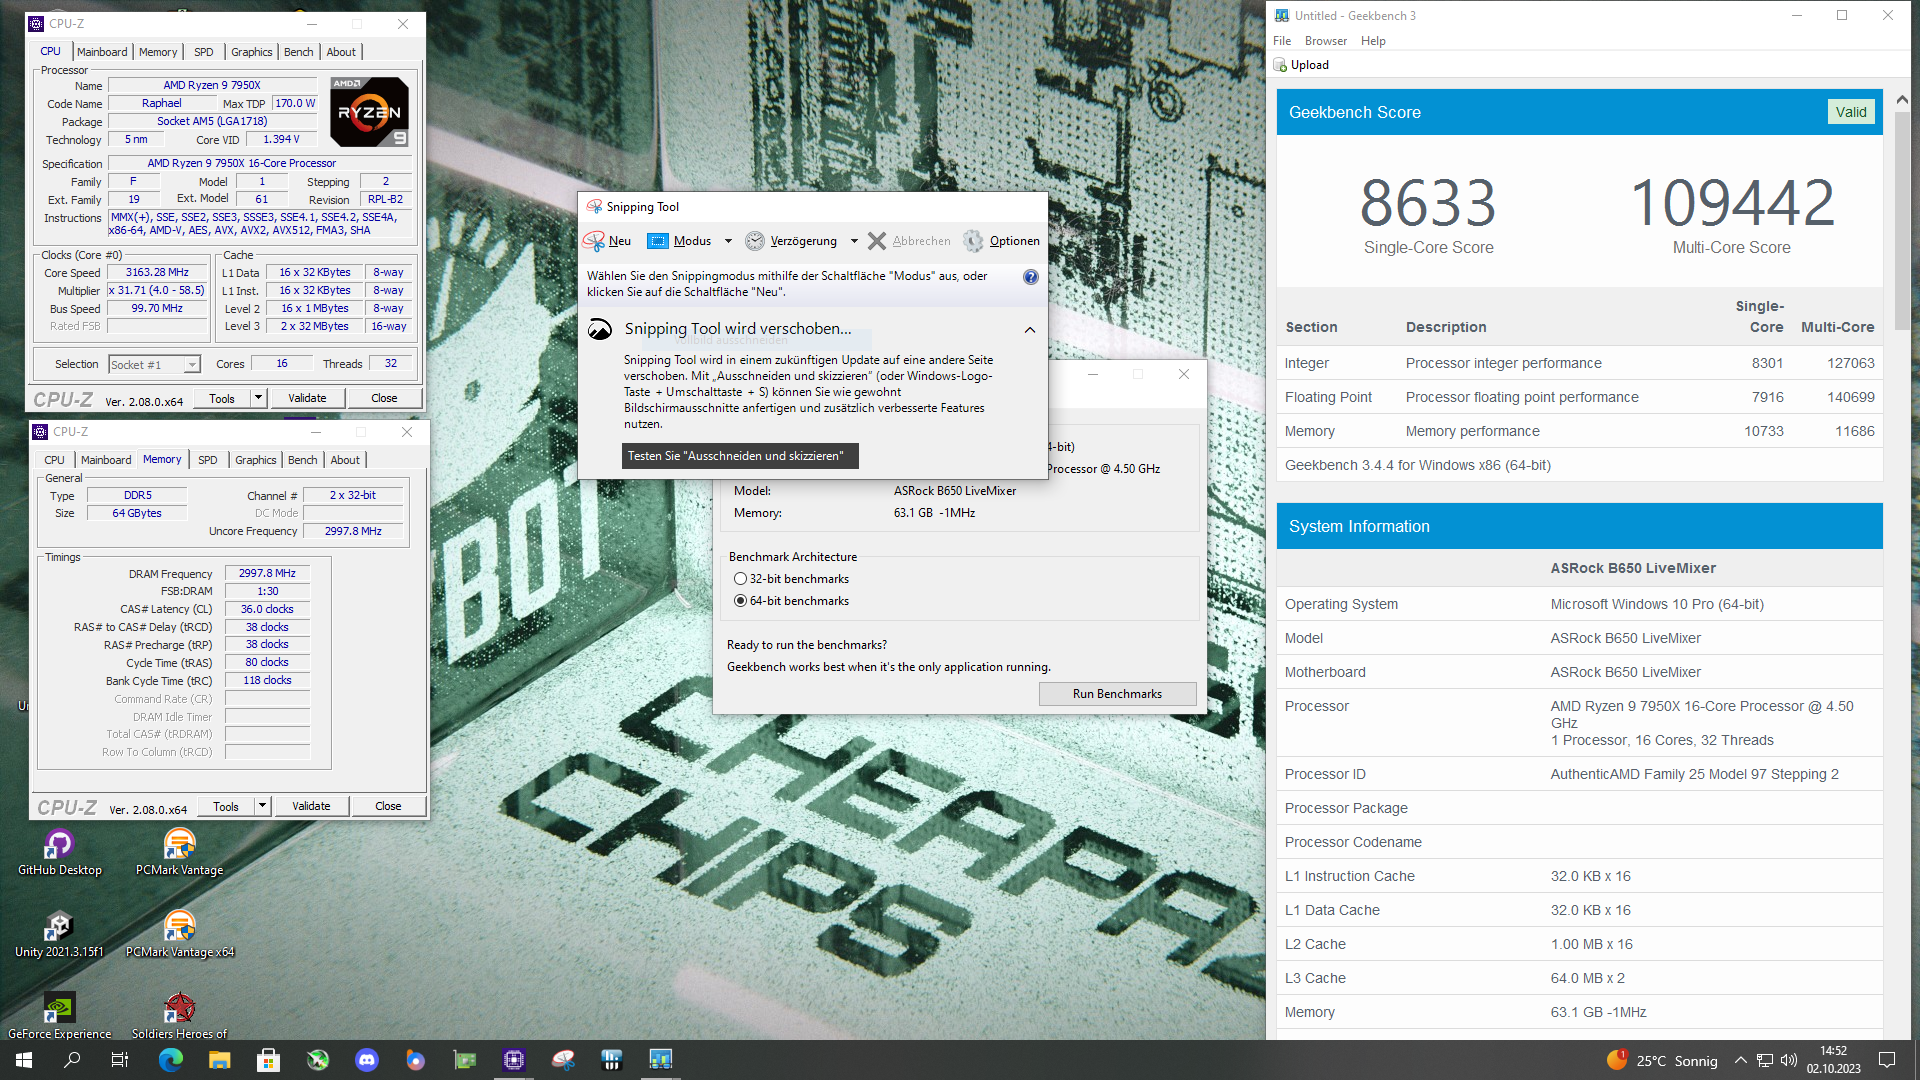Click Tools button in top CPU-Z
The height and width of the screenshot is (1080, 1920).
pyautogui.click(x=222, y=398)
